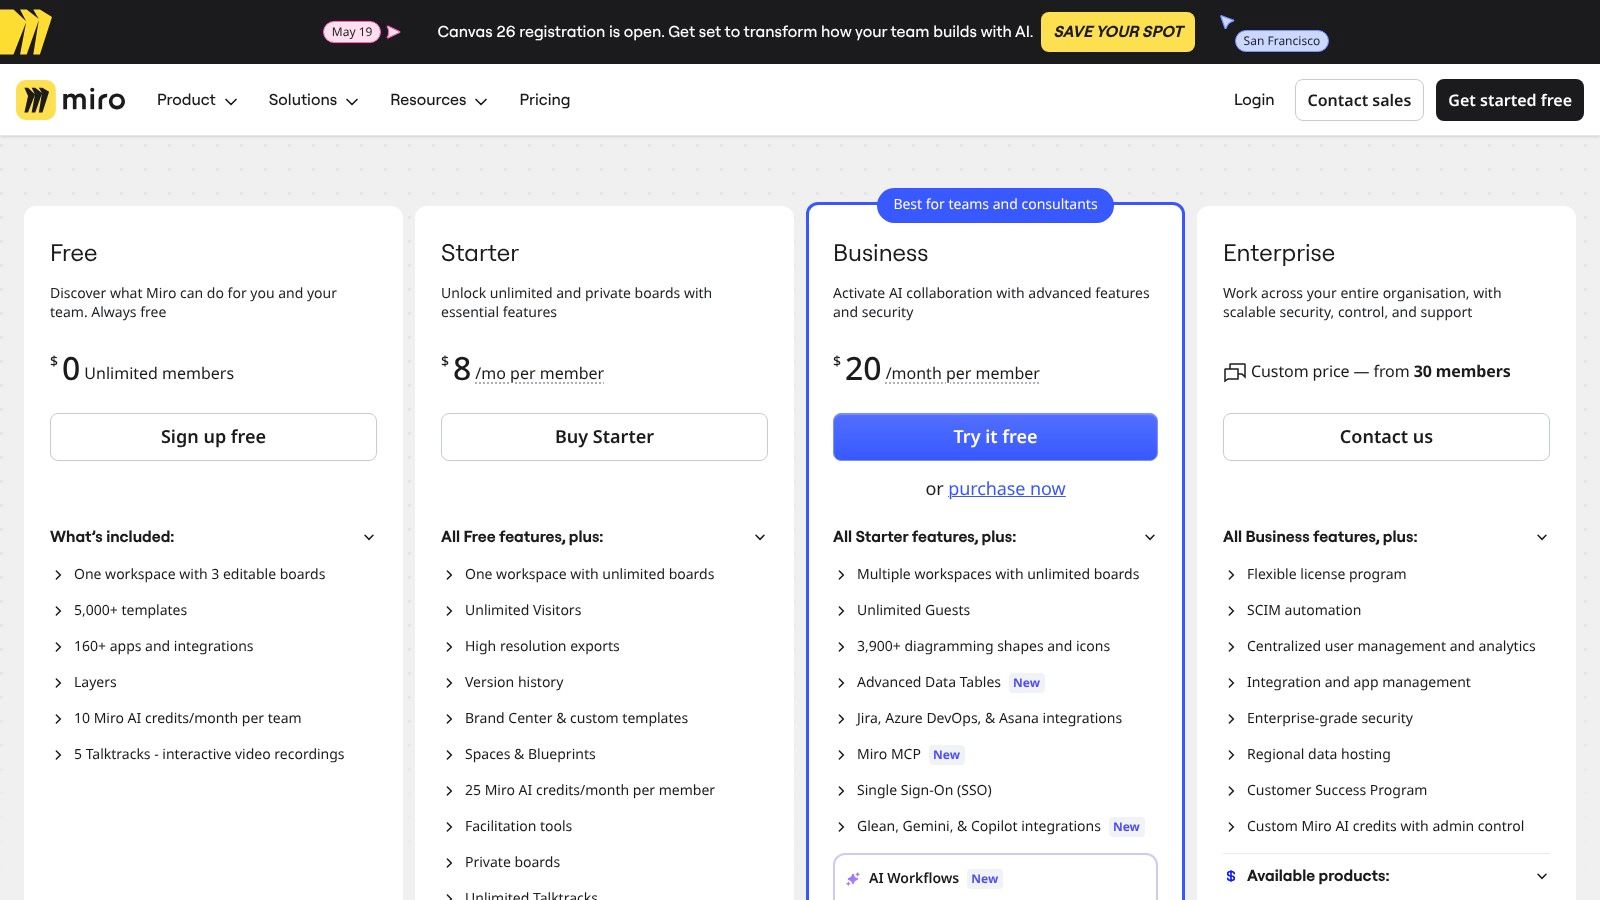Open the Product dropdown menu
Viewport: 1600px width, 900px height.
(196, 100)
